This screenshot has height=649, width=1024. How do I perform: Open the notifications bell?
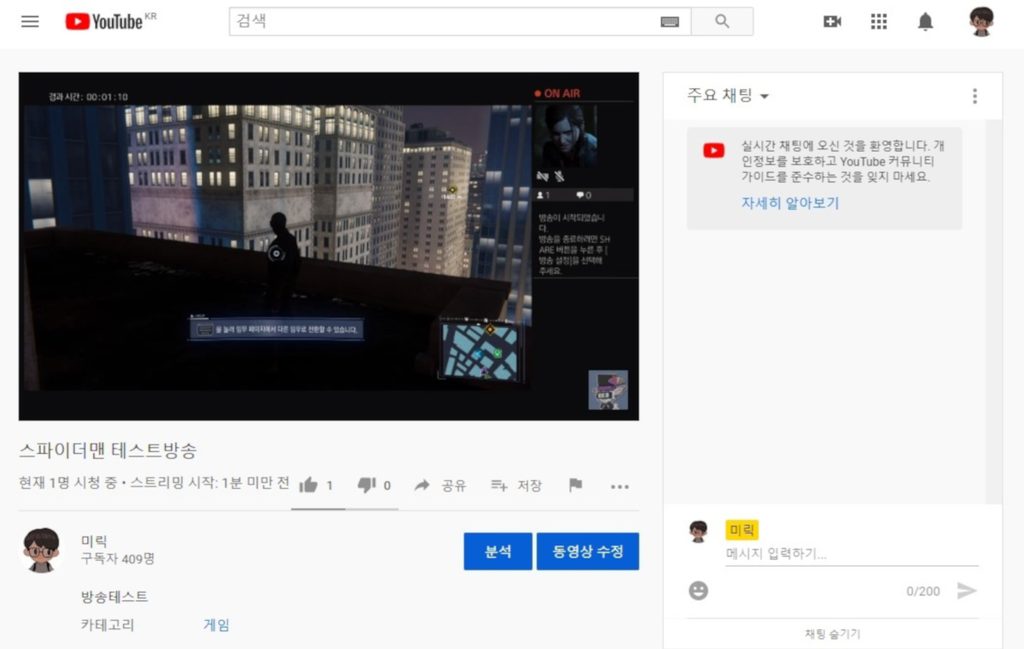(x=925, y=22)
